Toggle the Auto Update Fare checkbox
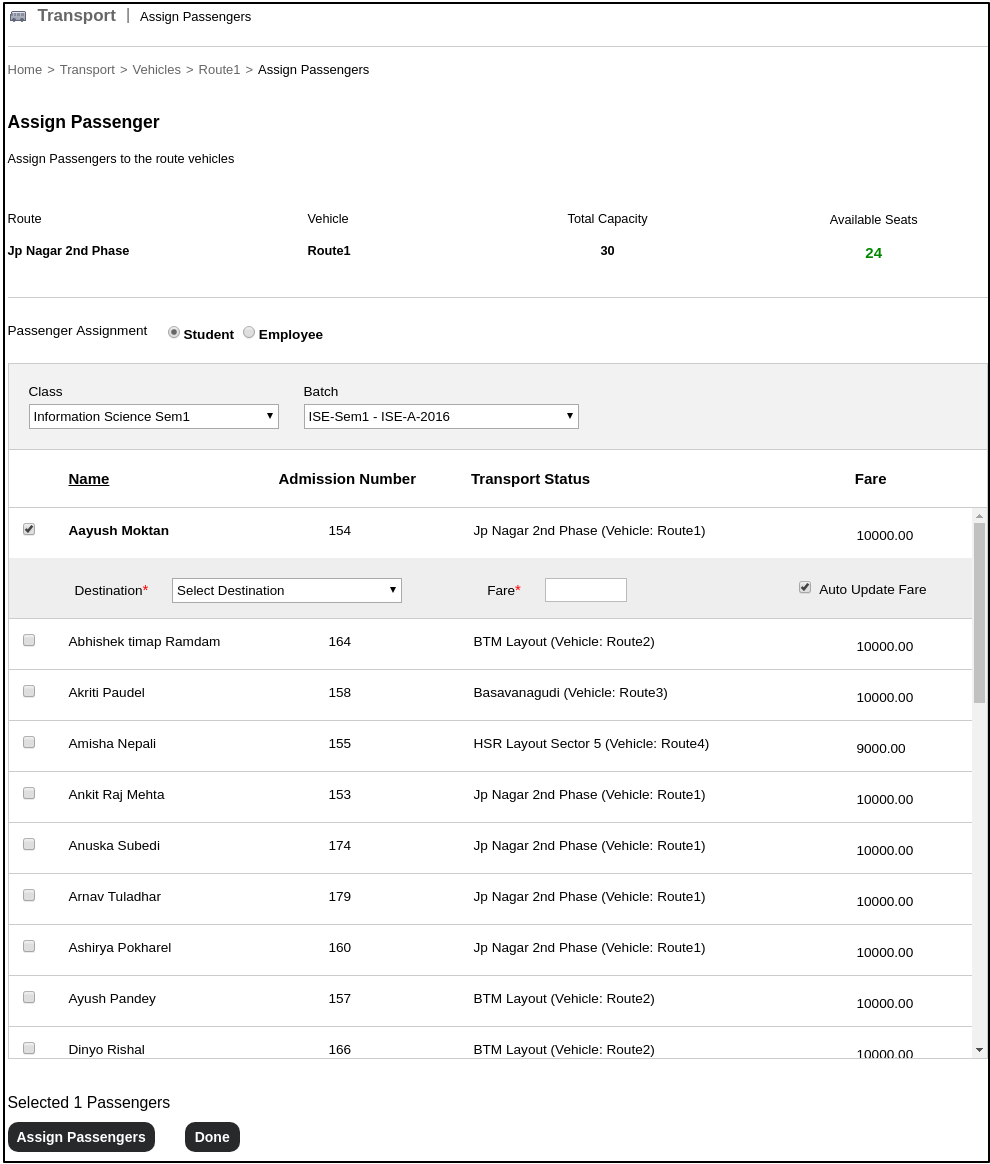Screen dimensions: 990x1164 (805, 588)
